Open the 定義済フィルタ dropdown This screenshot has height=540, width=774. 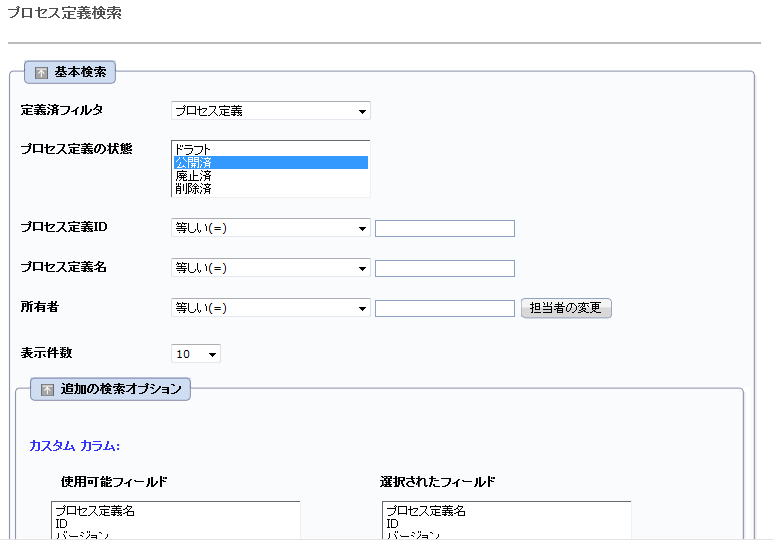[x=271, y=111]
